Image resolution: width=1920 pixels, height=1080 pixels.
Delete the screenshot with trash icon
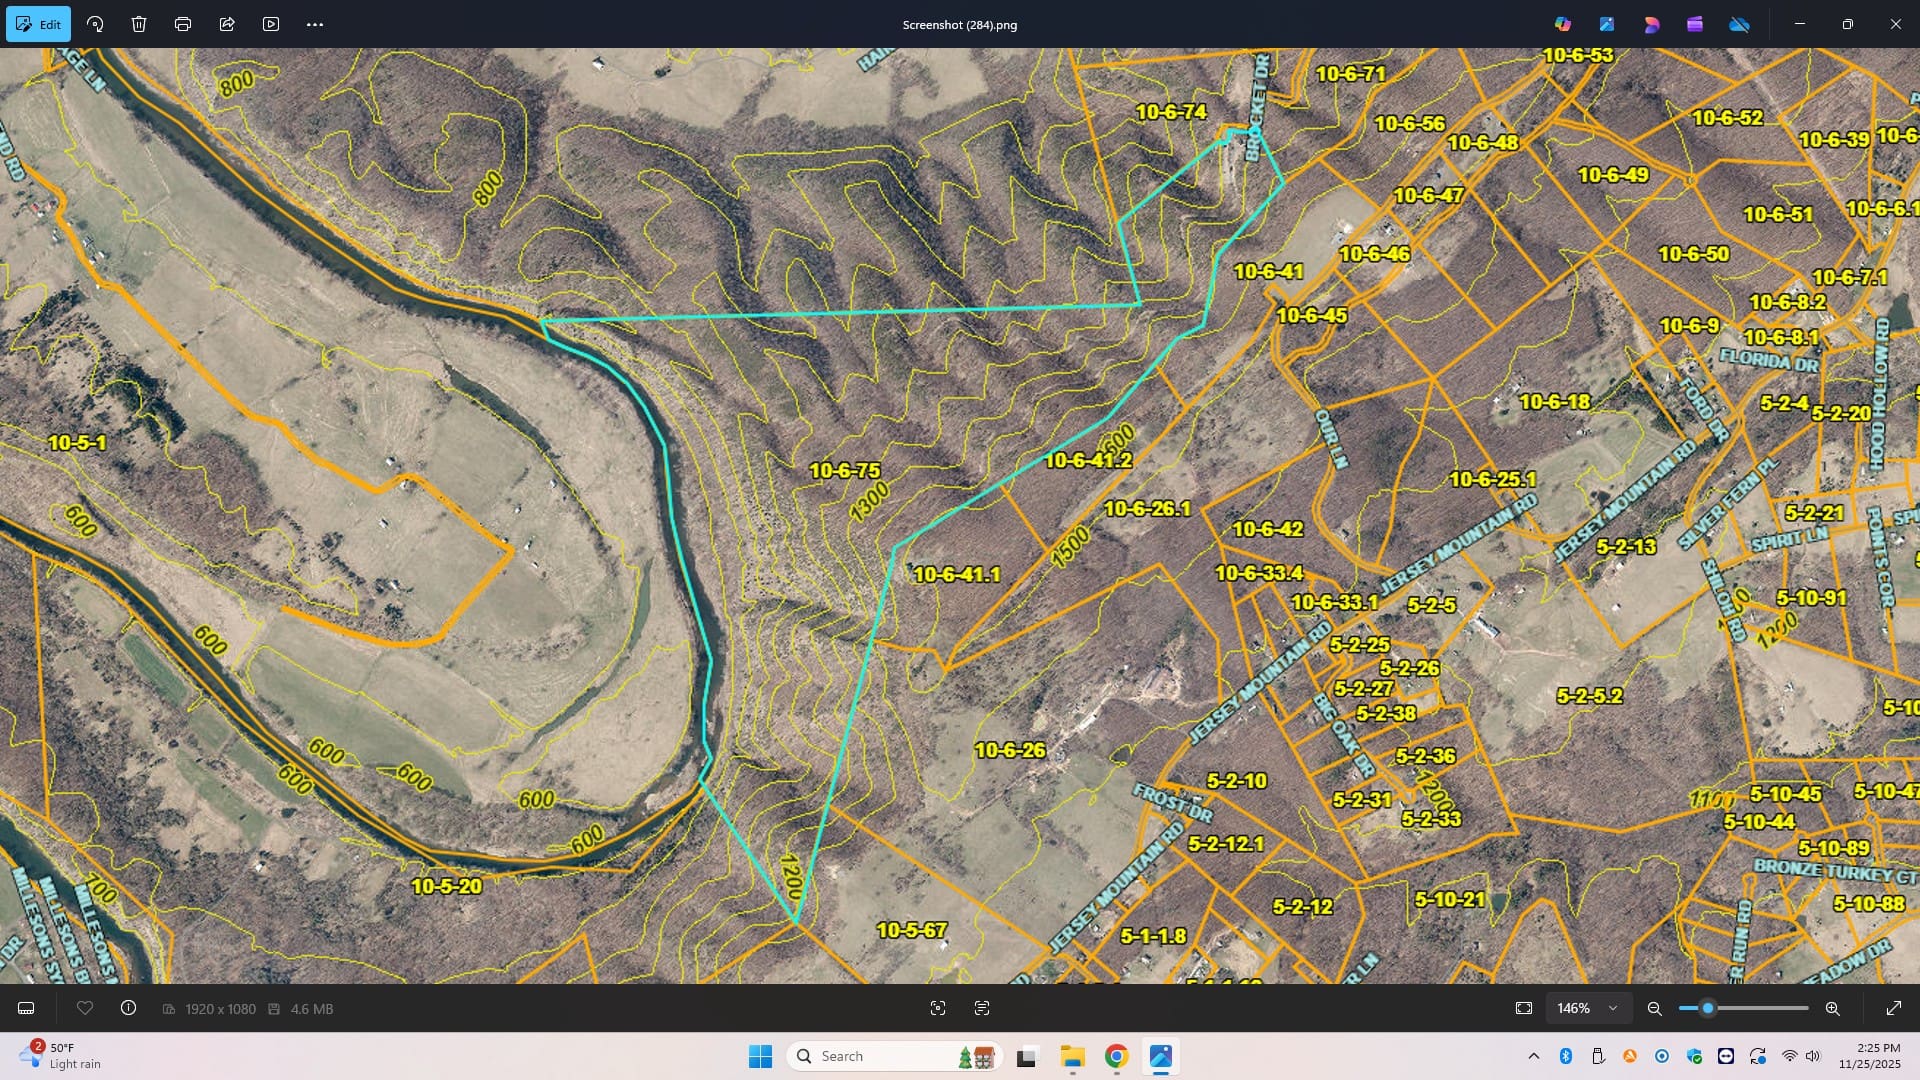coord(139,24)
